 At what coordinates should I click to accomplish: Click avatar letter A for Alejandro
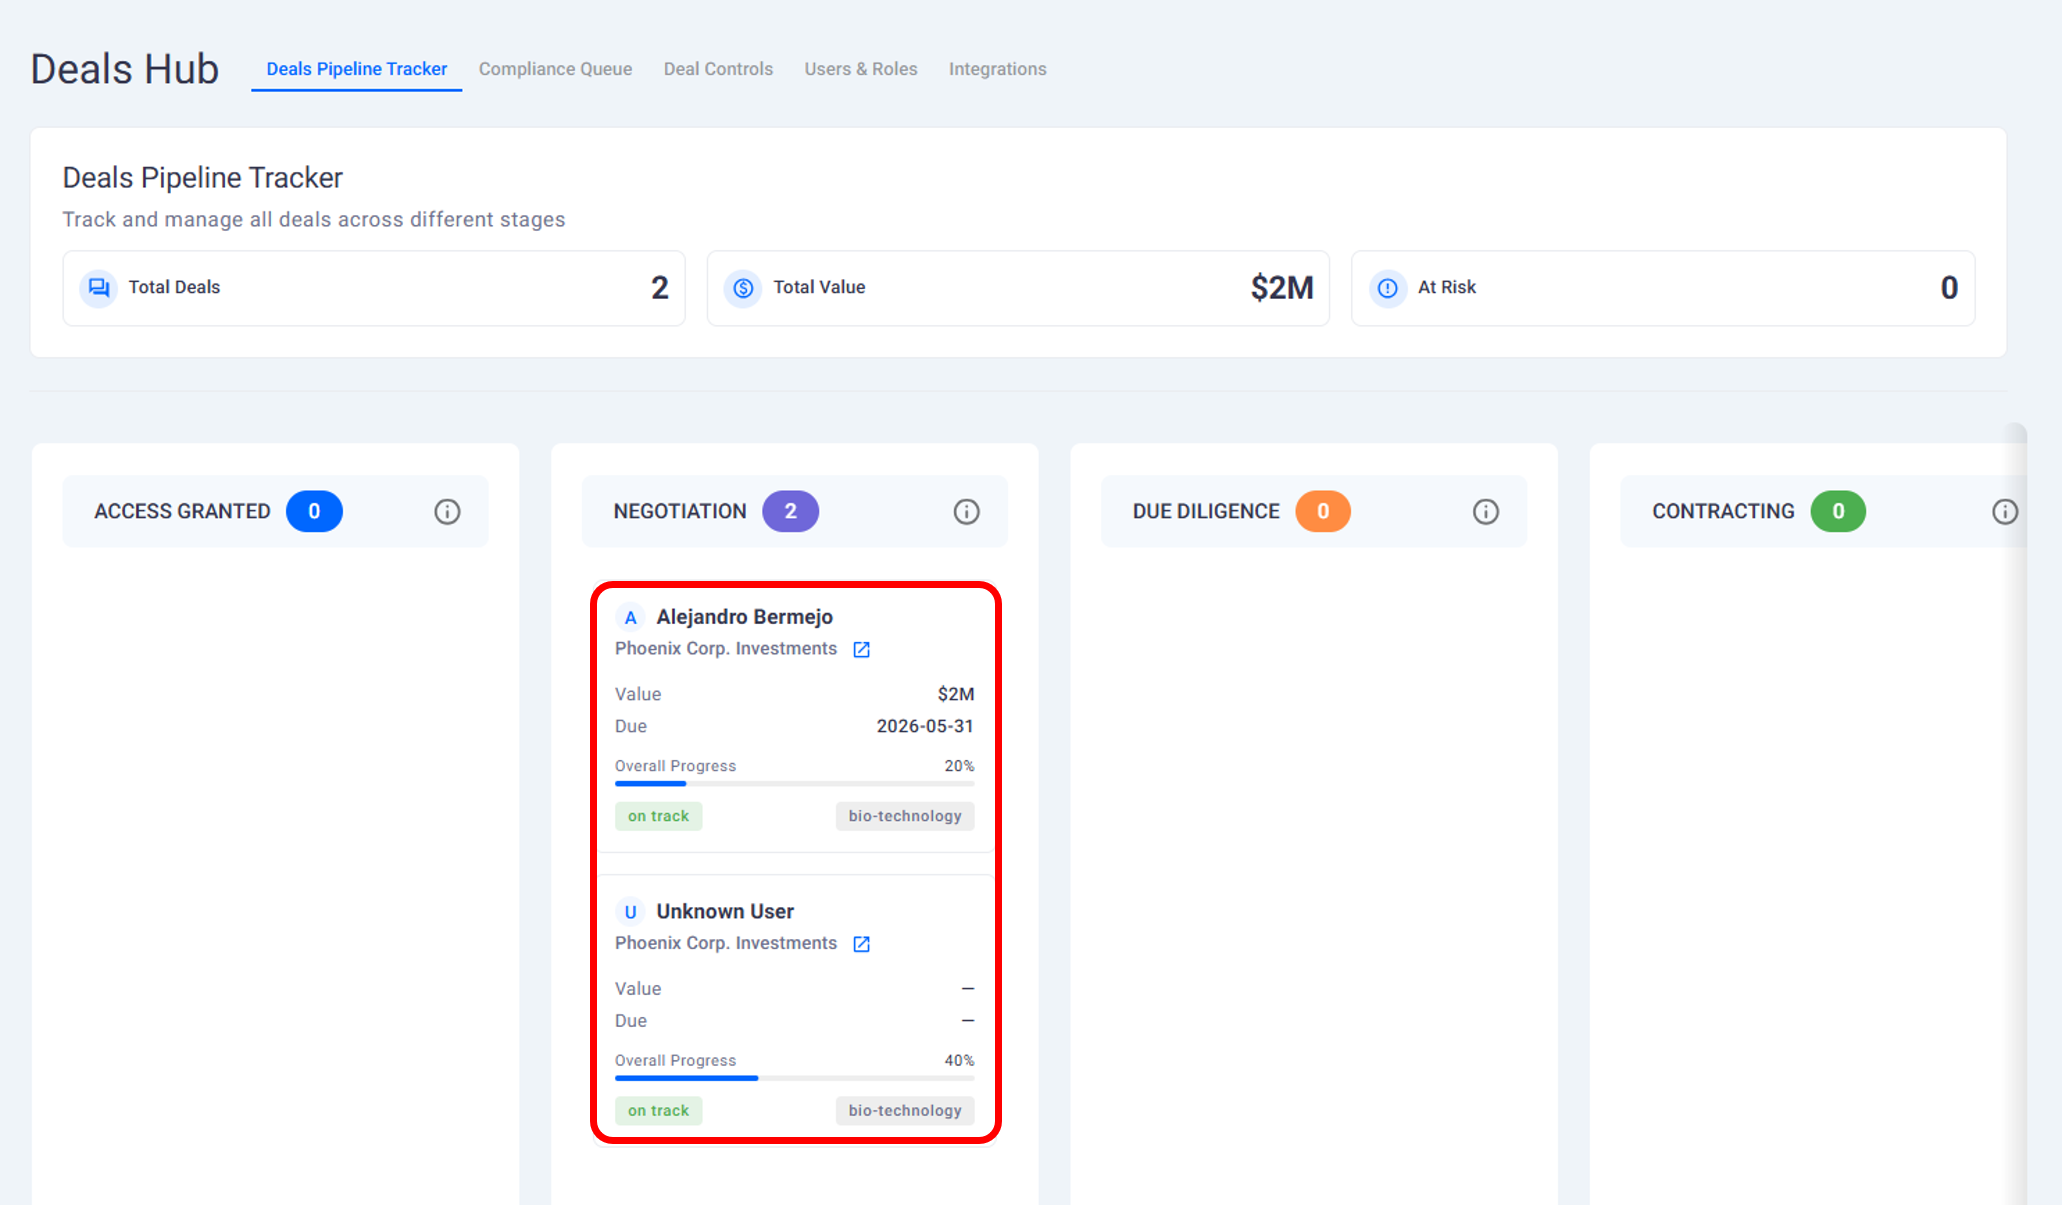(x=630, y=618)
